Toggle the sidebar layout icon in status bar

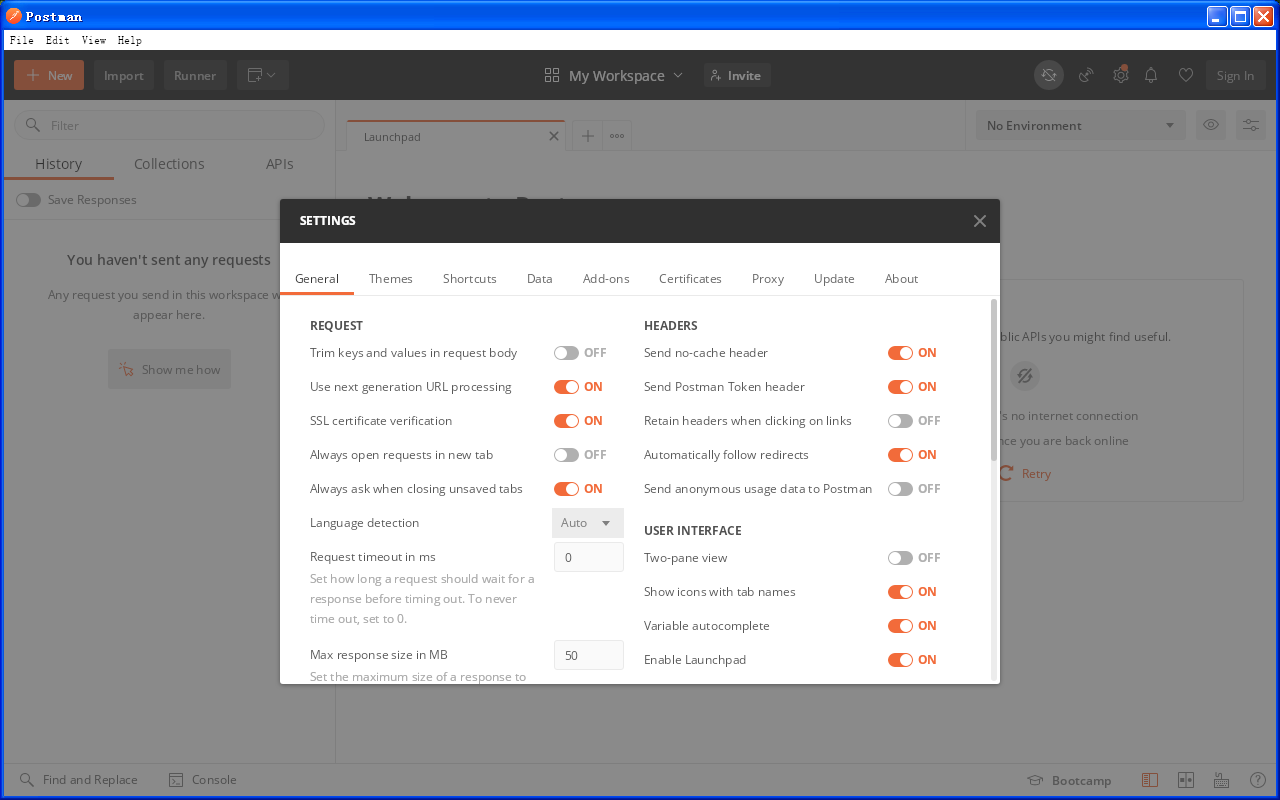[x=1150, y=780]
